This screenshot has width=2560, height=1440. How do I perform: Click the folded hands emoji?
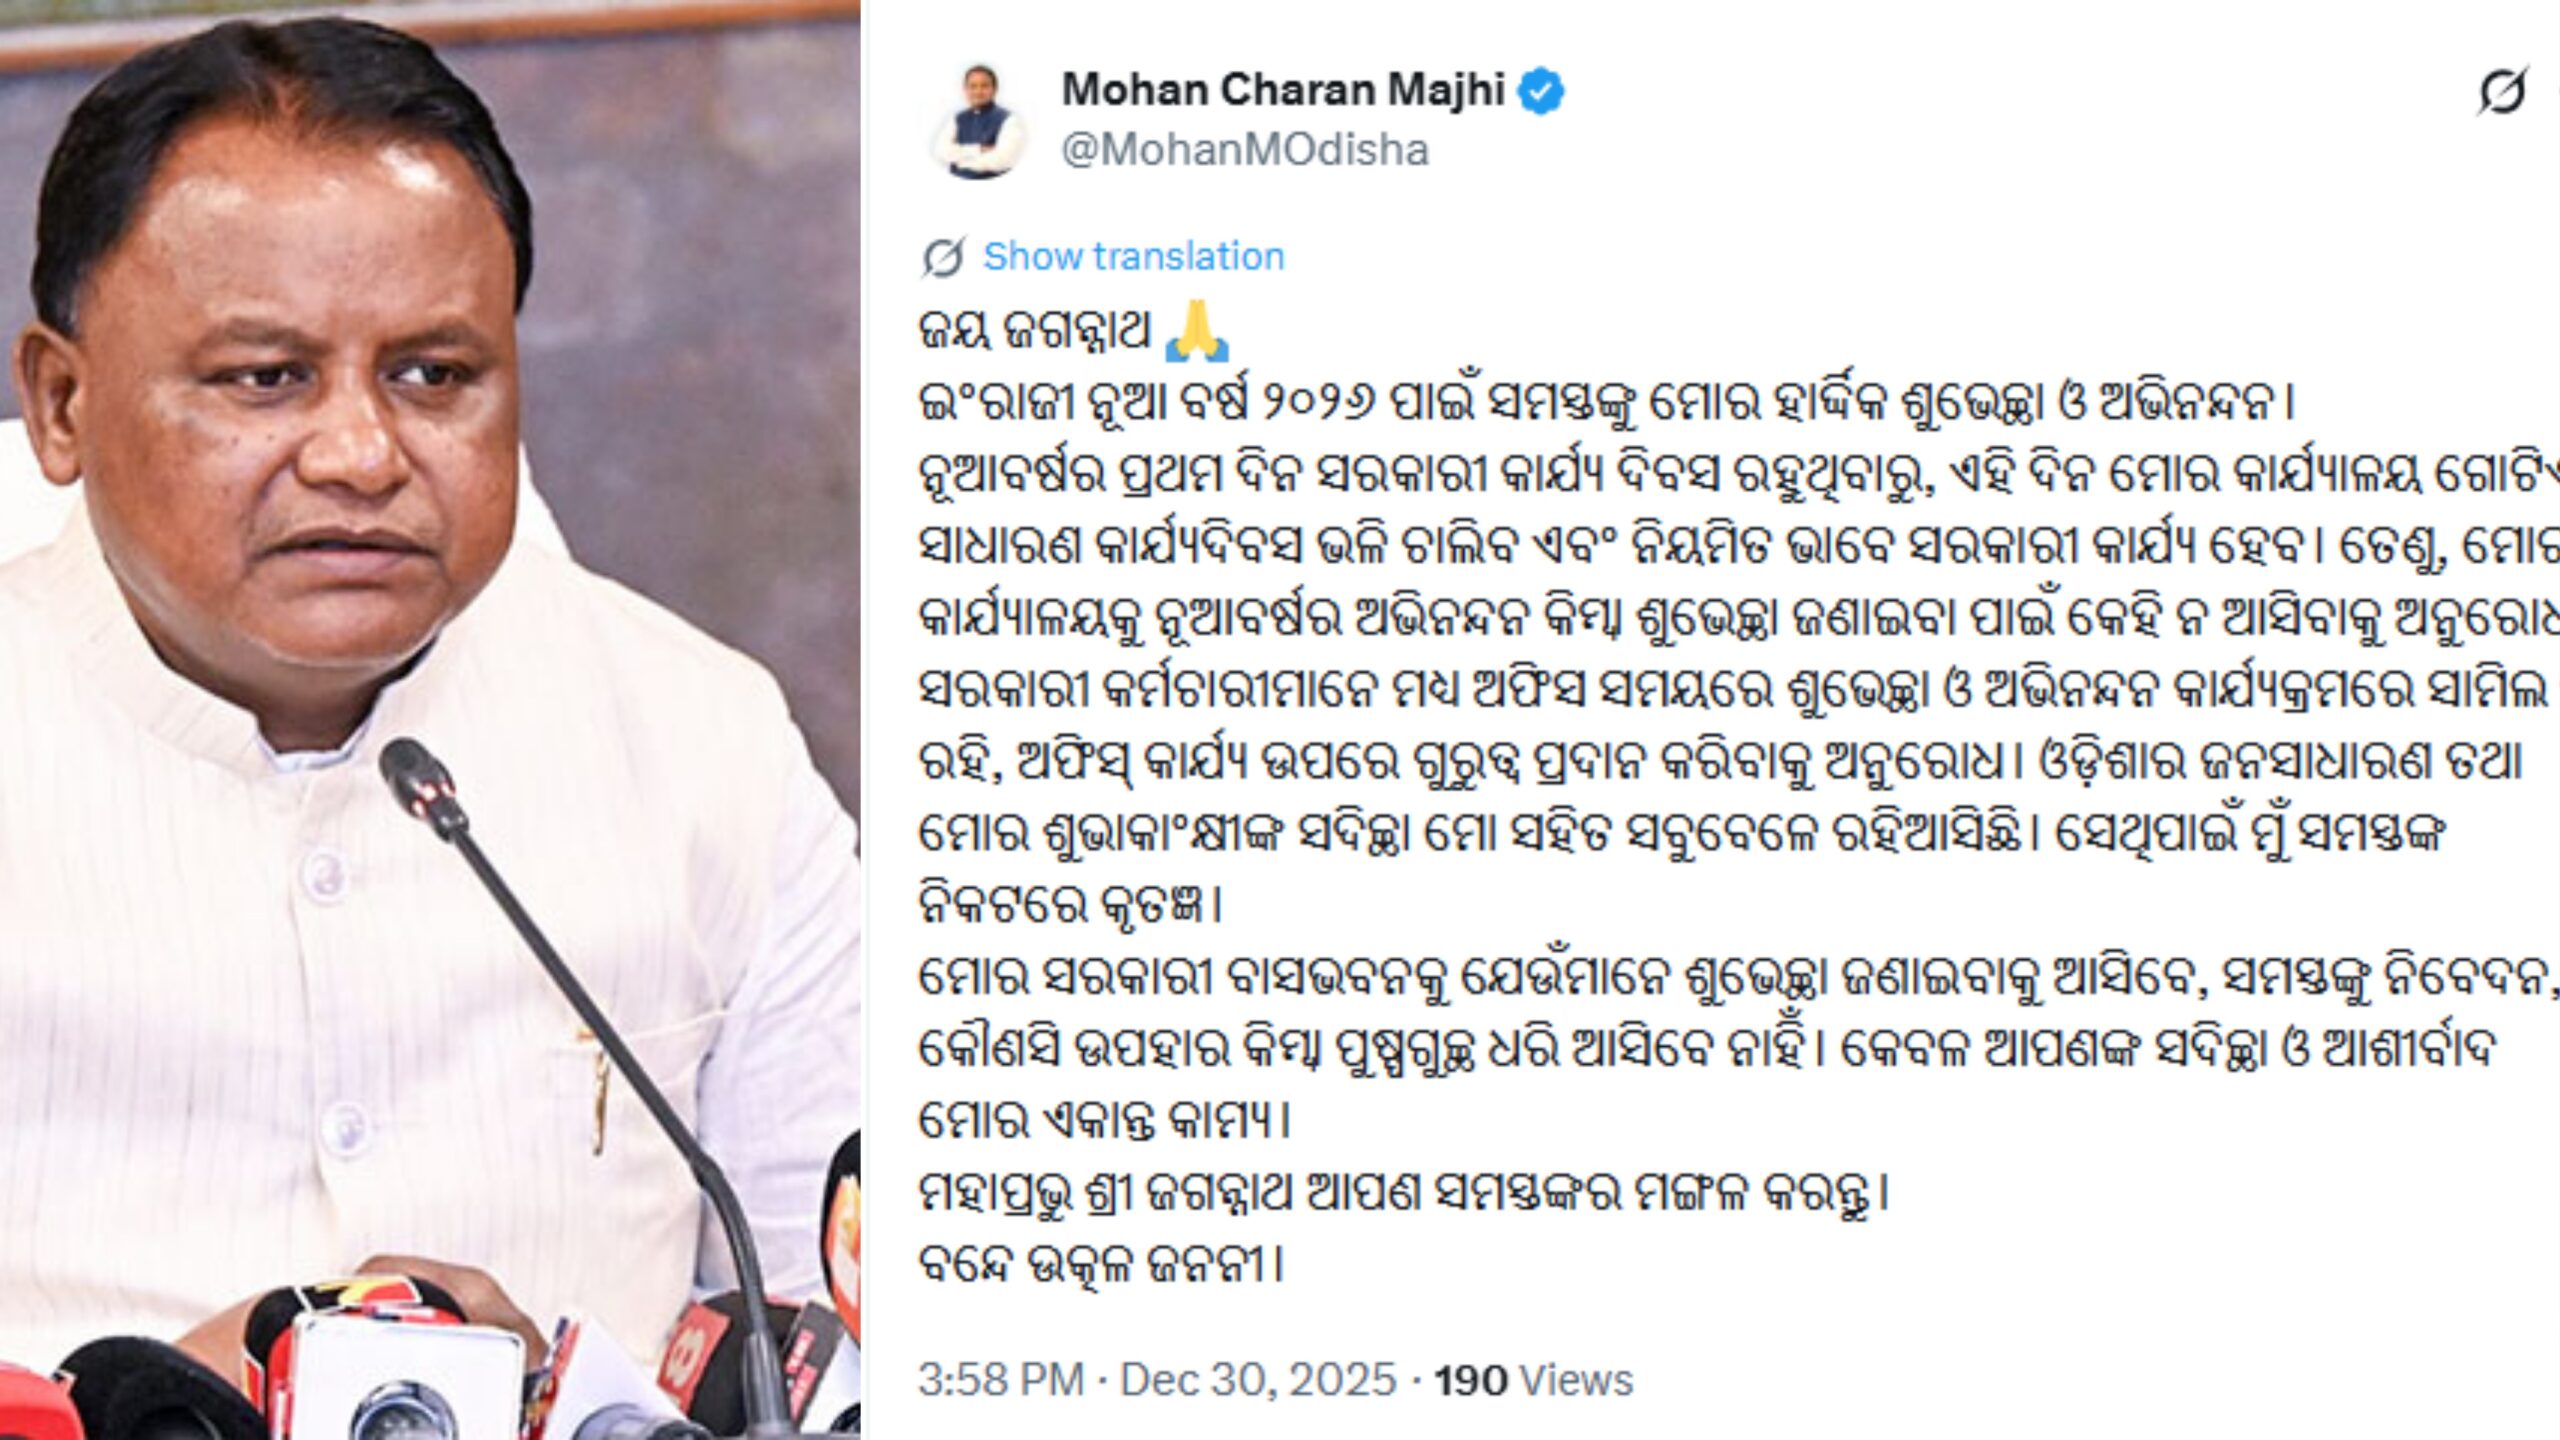point(1197,332)
